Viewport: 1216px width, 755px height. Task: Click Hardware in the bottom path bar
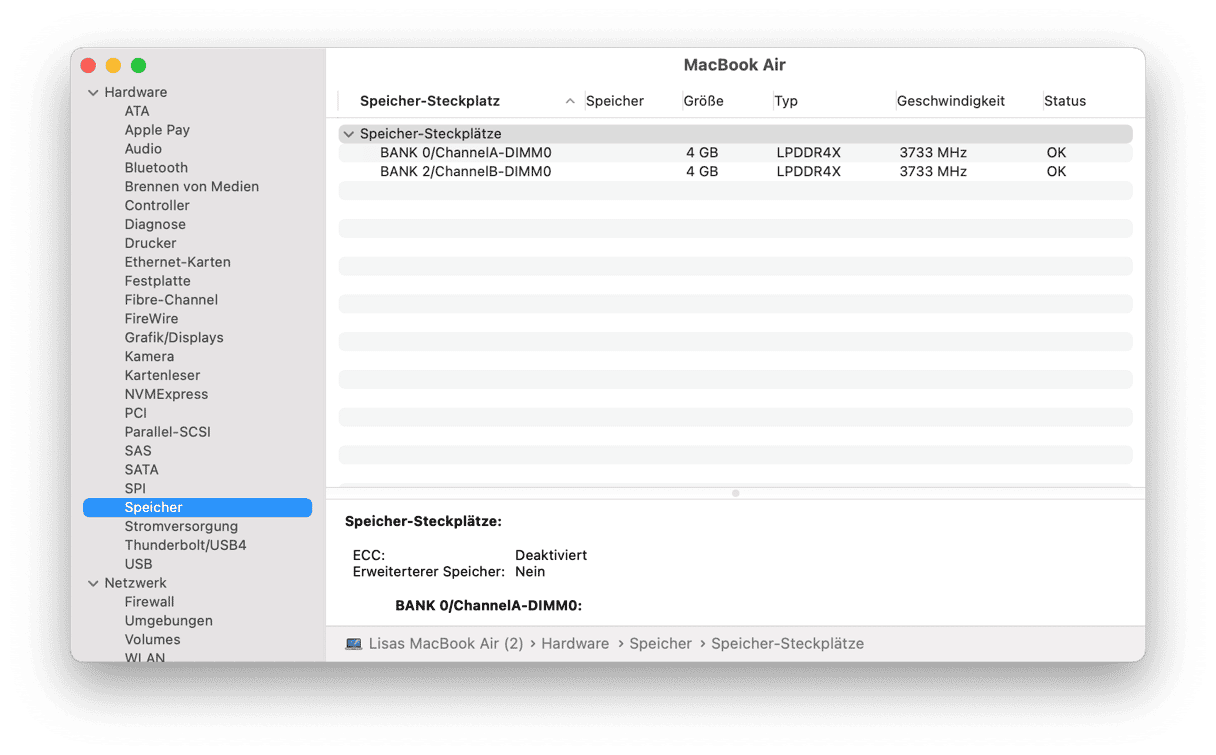point(575,644)
